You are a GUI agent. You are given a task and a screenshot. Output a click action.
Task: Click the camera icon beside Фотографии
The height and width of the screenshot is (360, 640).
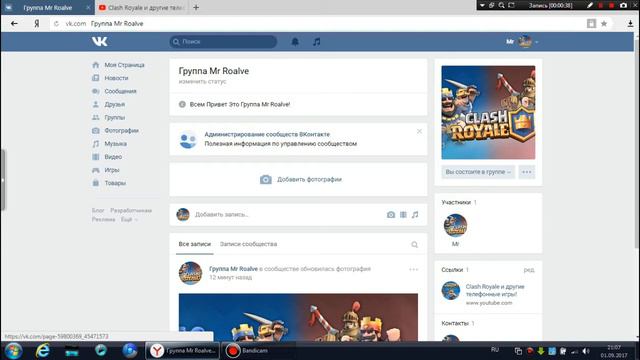[96, 131]
